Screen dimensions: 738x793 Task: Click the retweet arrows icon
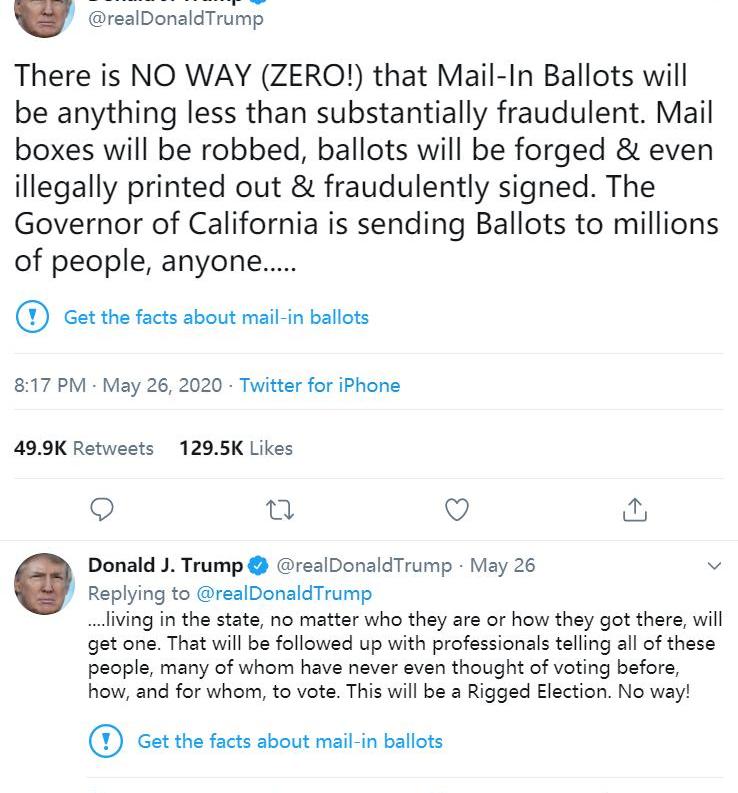(280, 510)
